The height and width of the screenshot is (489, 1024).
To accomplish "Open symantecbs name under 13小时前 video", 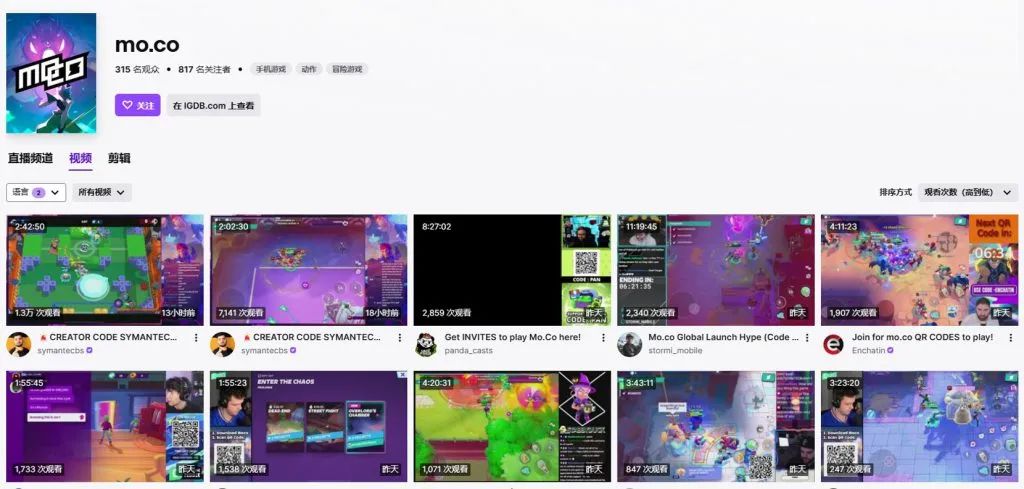I will coord(61,351).
